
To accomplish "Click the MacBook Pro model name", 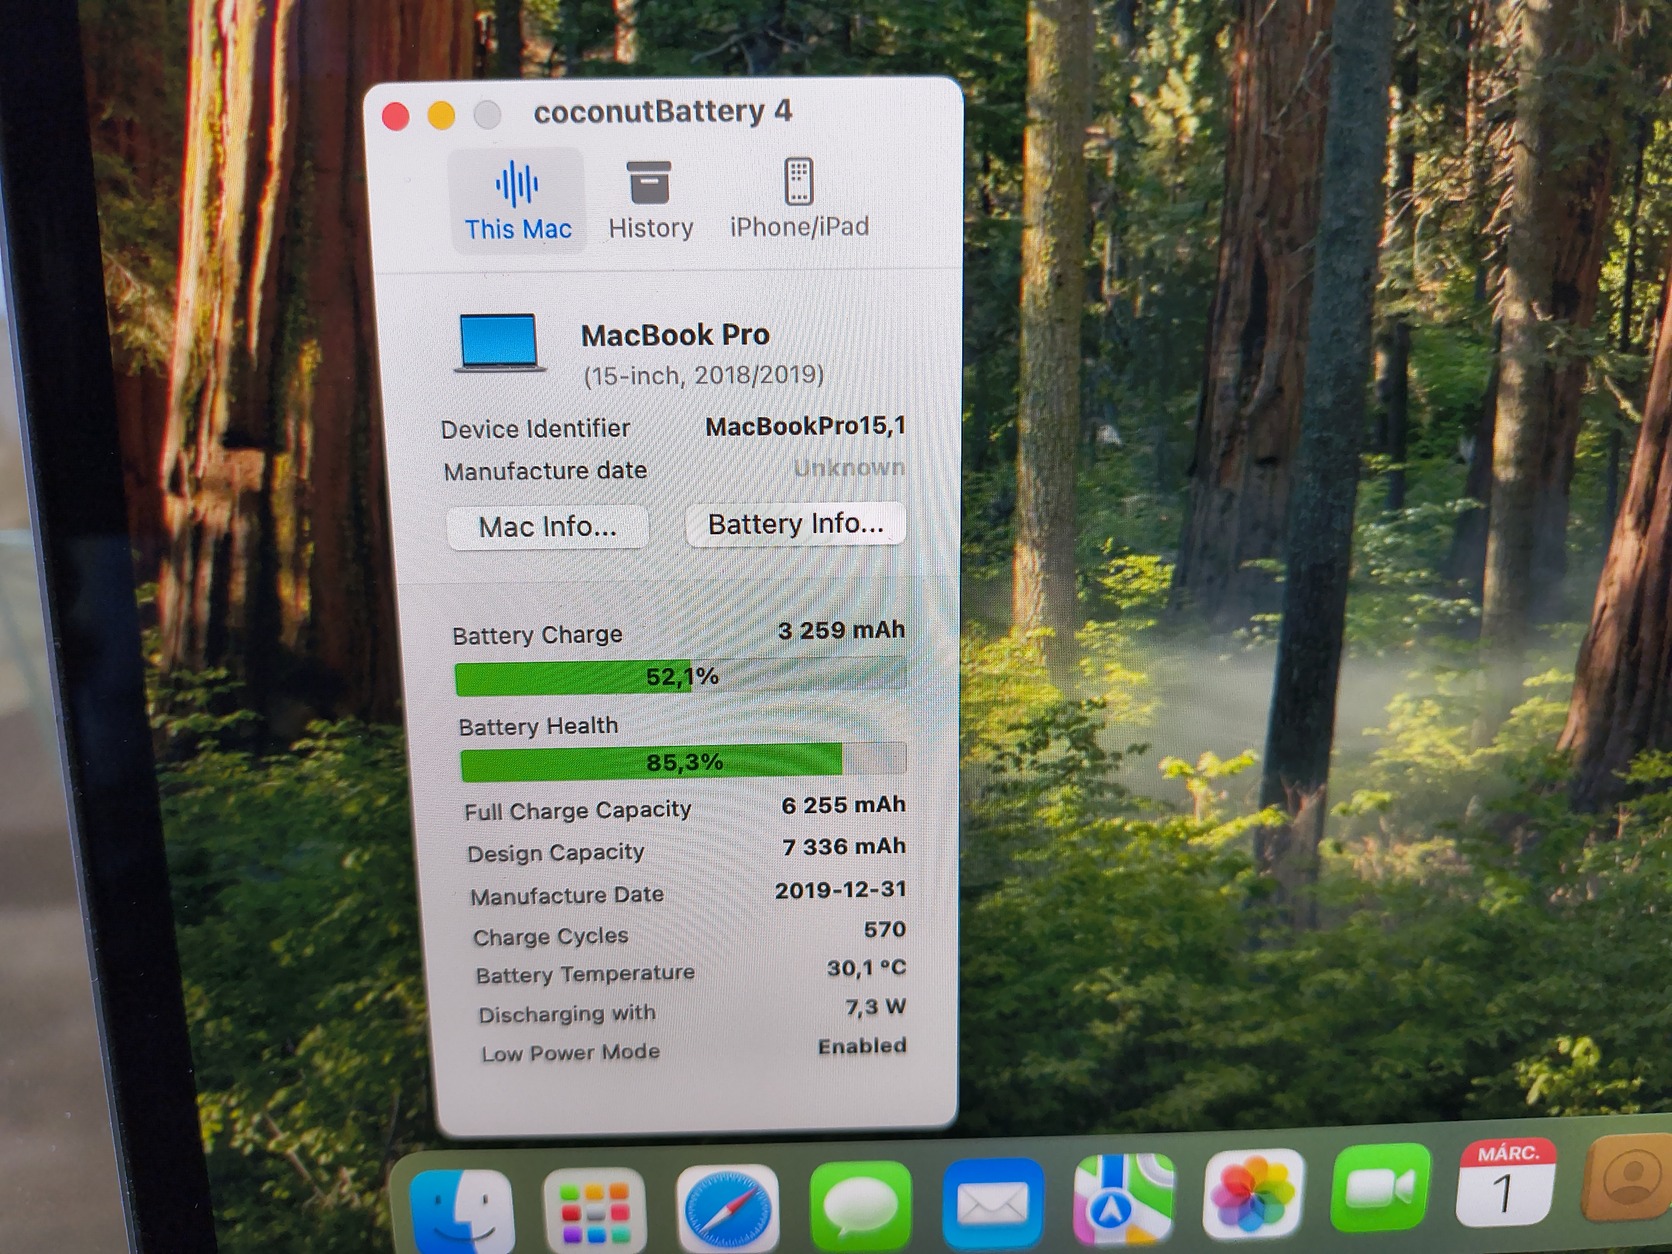I will coord(675,335).
